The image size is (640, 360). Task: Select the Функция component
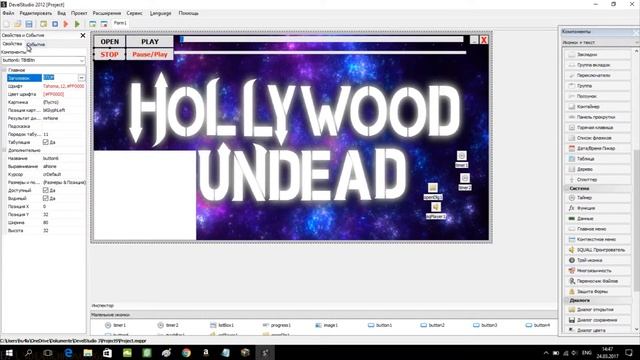[598, 208]
